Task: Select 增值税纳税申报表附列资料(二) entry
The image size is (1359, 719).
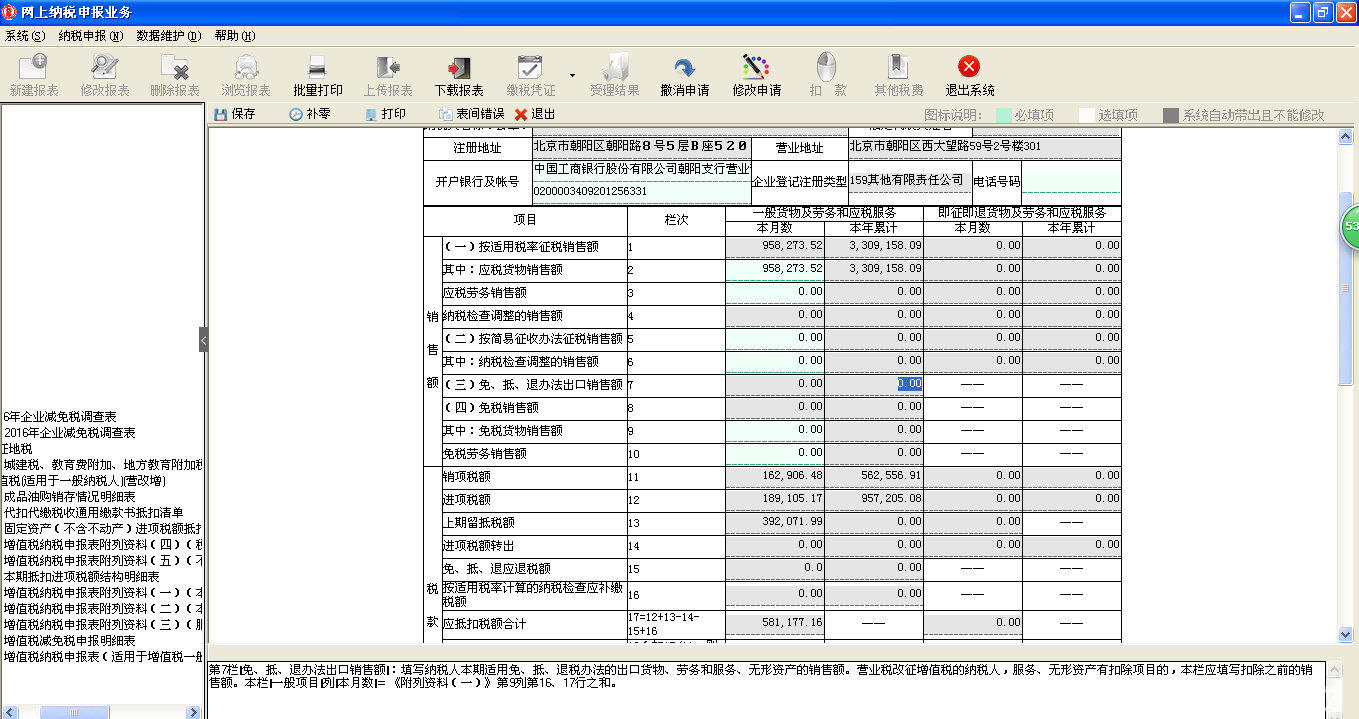Action: (102, 609)
